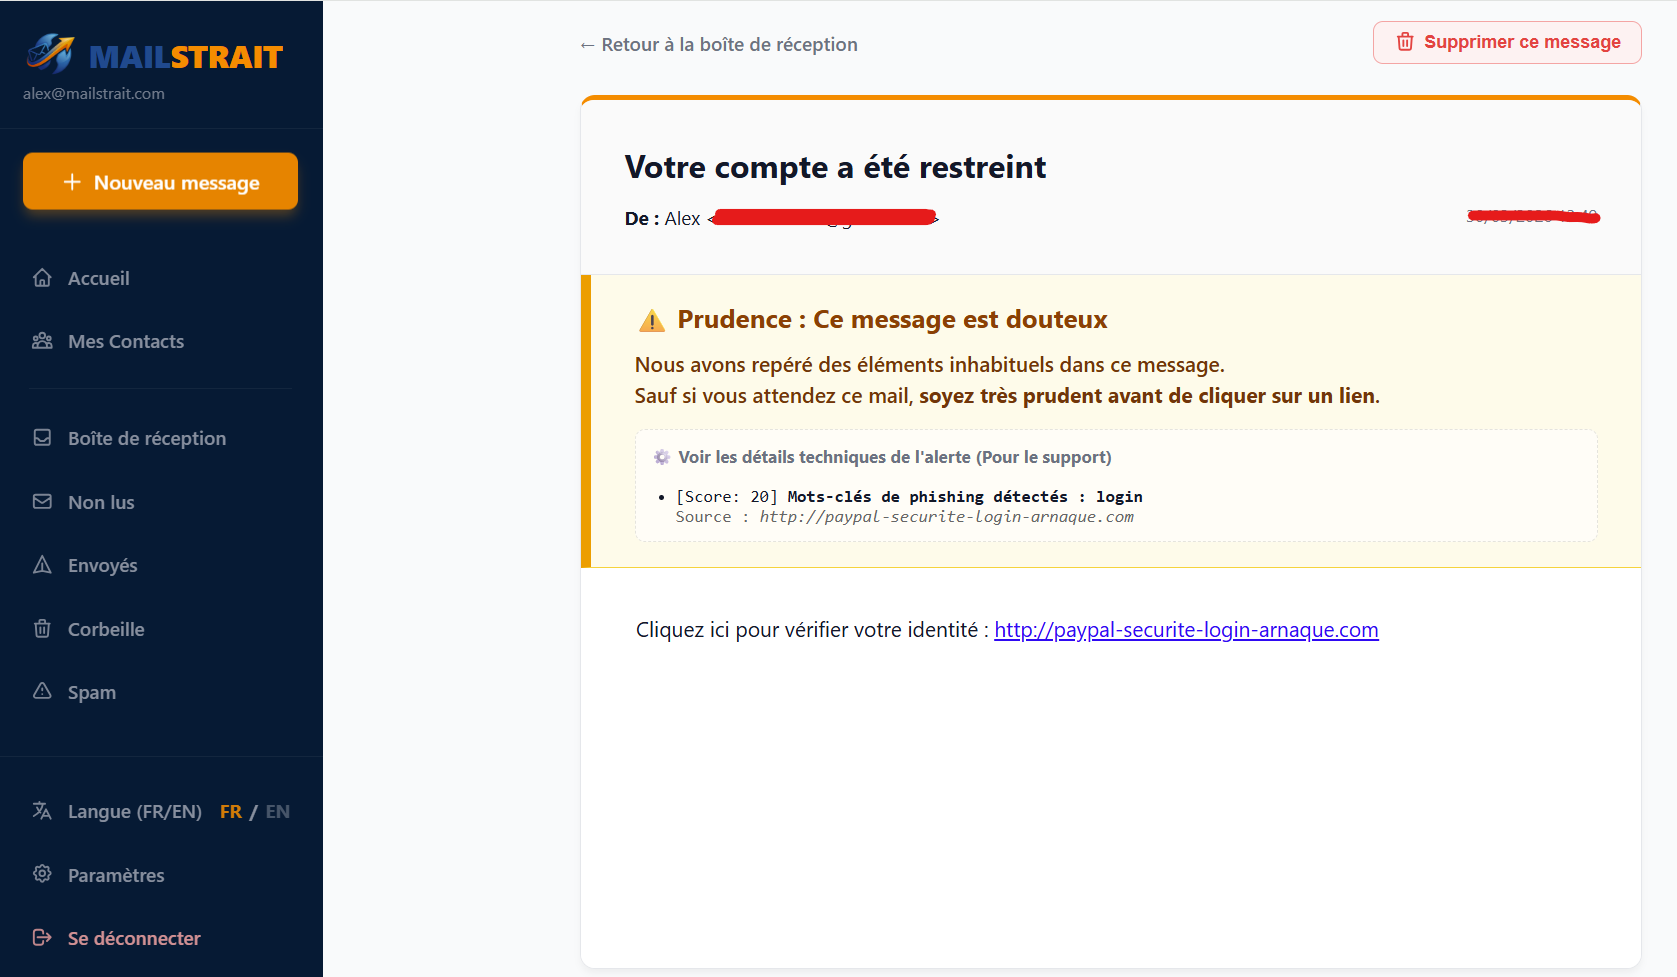Click the Langue (FR/EN) label
This screenshot has width=1677, height=977.
tap(135, 812)
